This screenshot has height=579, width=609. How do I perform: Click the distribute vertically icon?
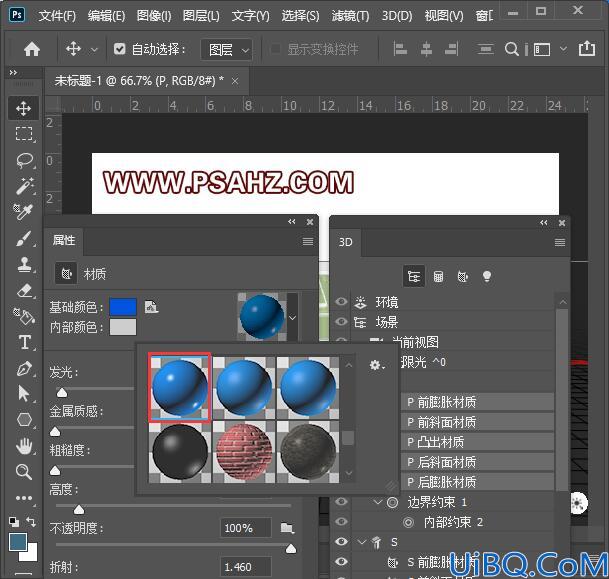(485, 49)
